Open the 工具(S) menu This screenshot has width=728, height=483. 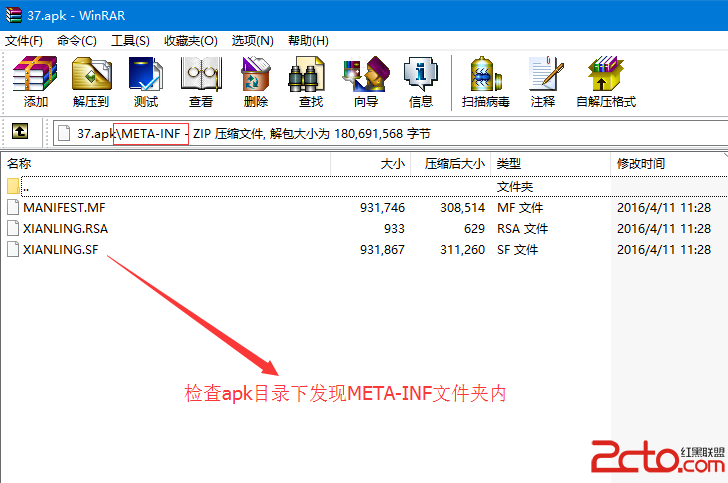click(130, 41)
